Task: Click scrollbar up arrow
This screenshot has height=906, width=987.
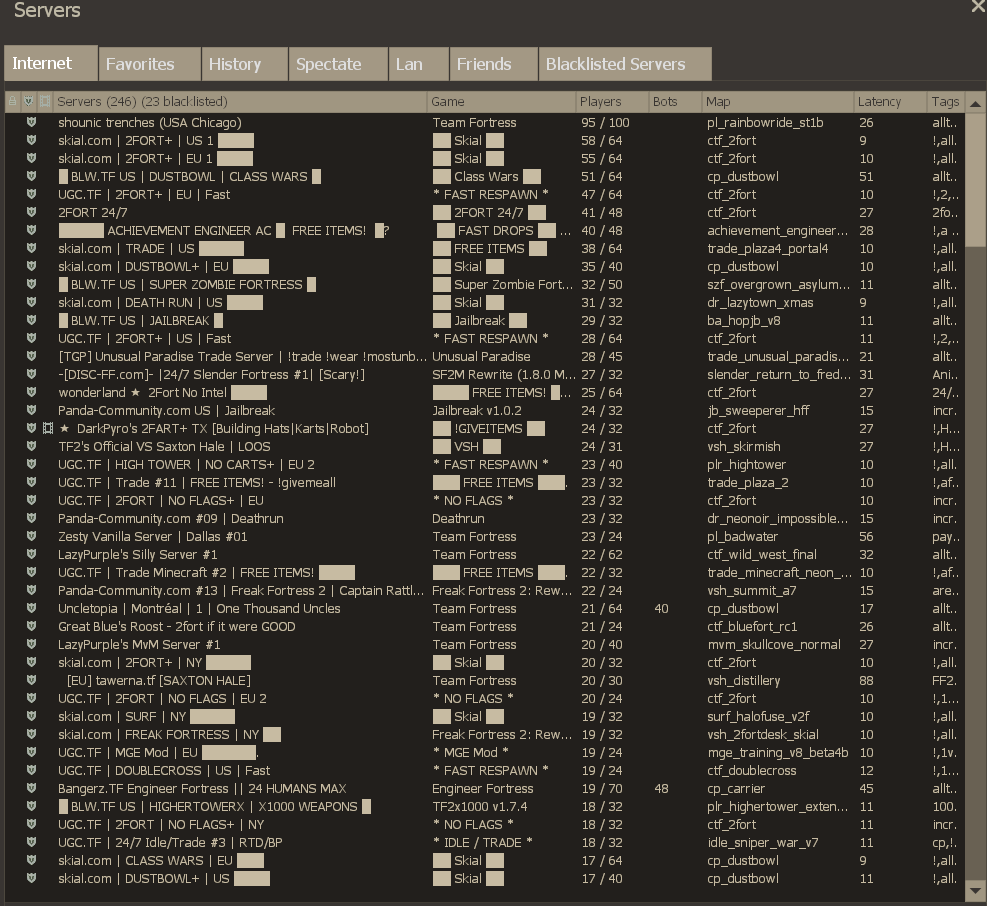Action: coord(975,103)
